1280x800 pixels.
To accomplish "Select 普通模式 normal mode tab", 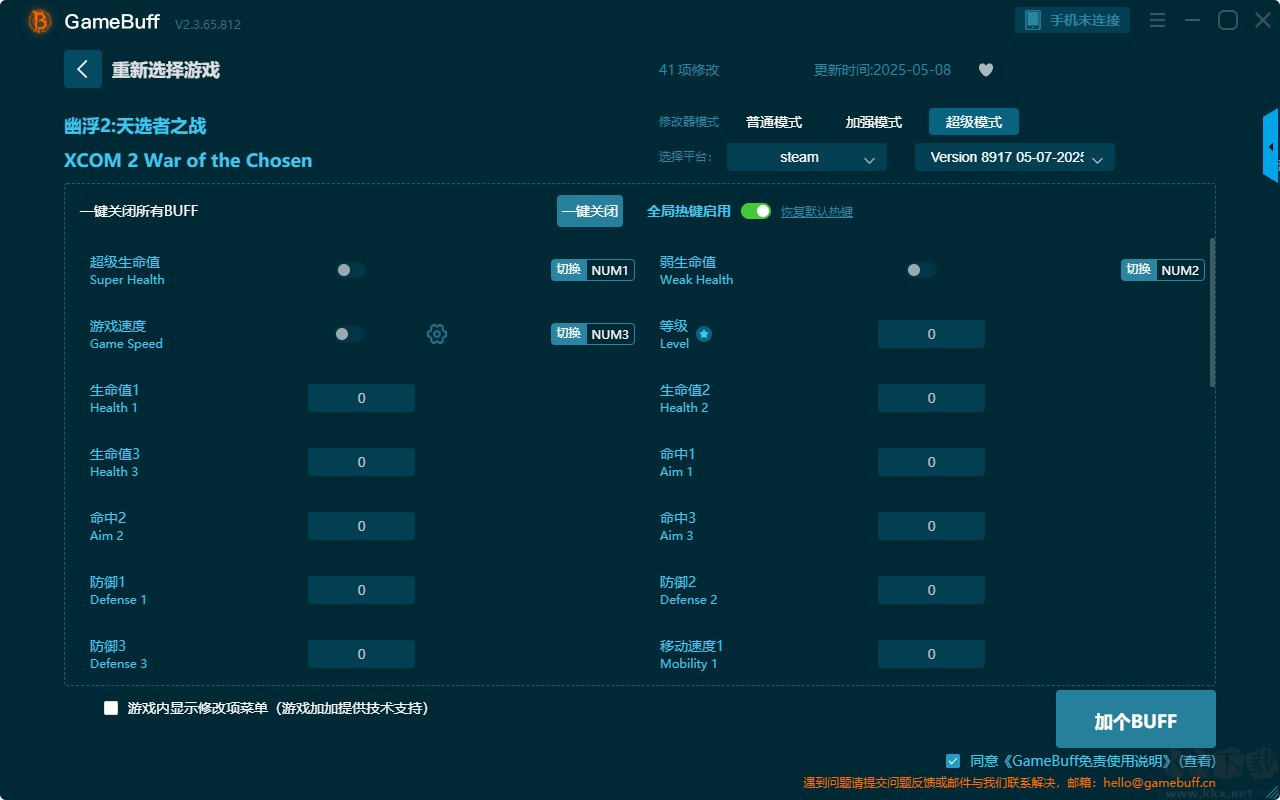I will click(x=774, y=122).
